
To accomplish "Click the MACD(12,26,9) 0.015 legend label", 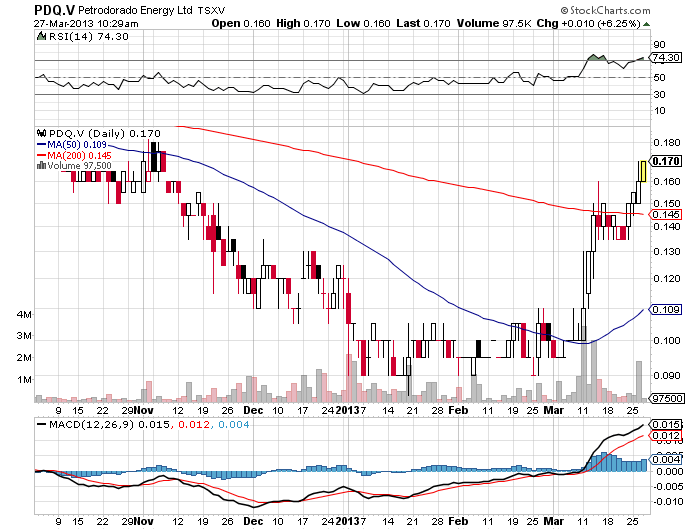I will [109, 424].
